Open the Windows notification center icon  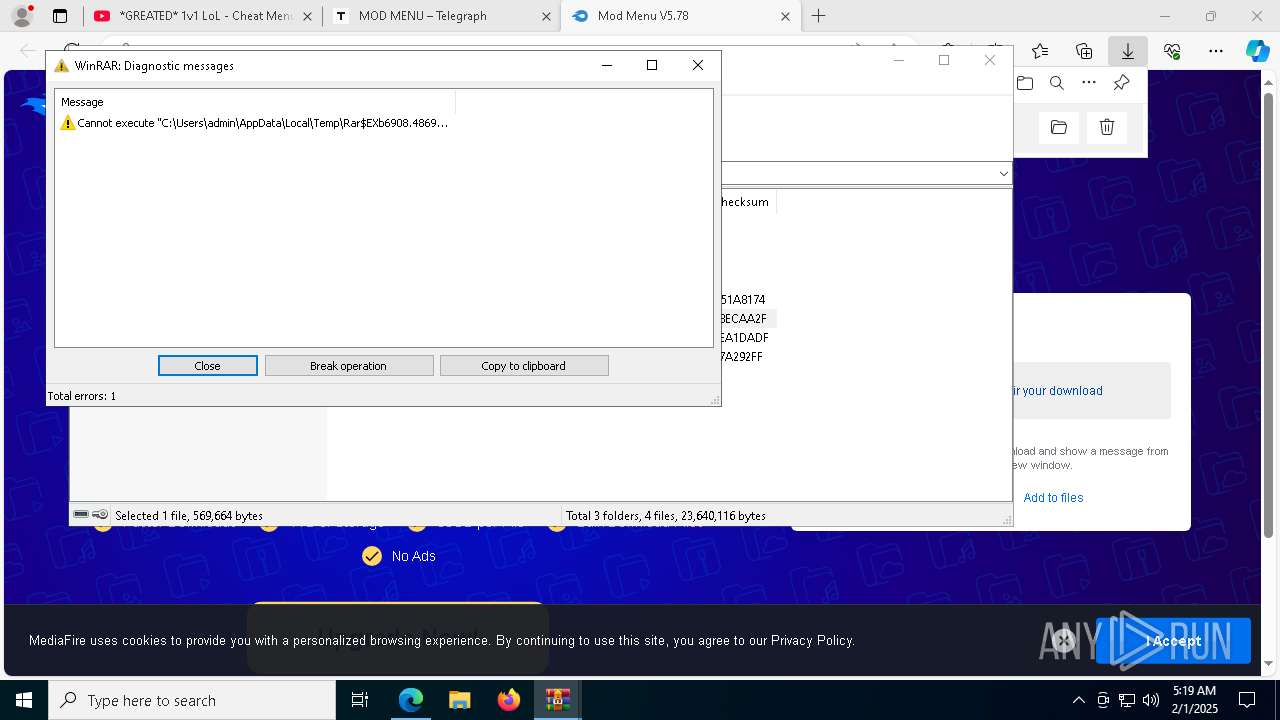click(x=1248, y=700)
